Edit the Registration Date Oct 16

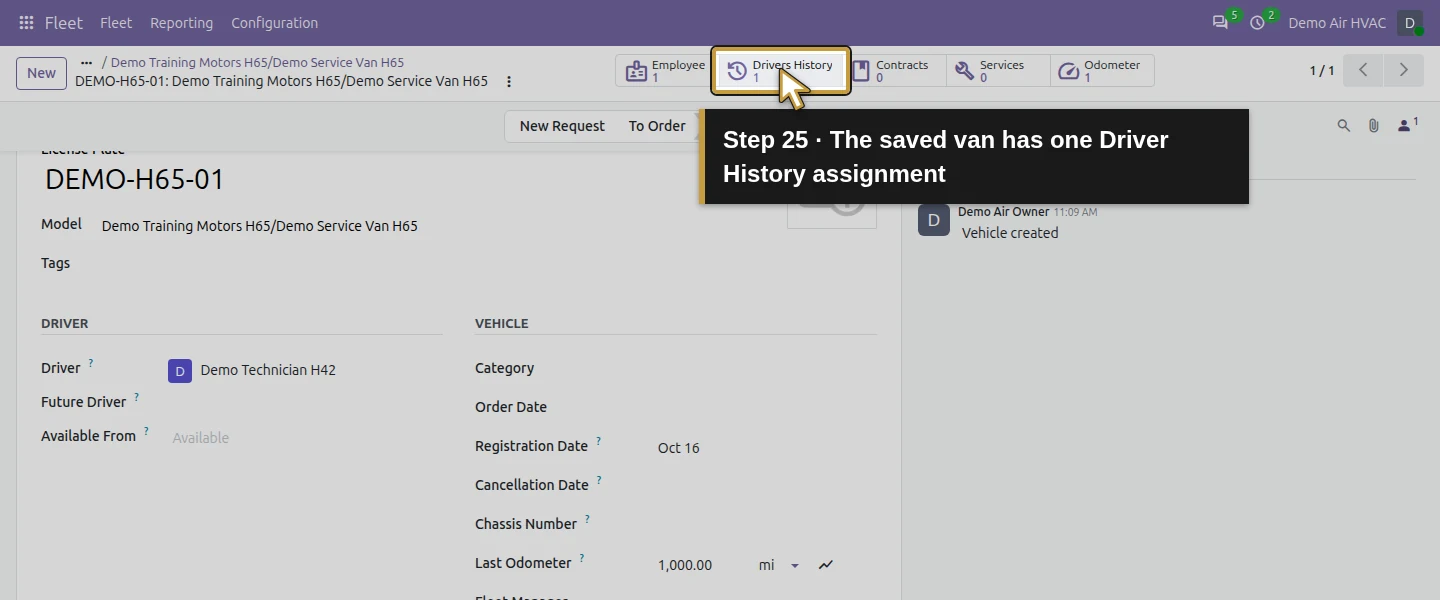click(679, 448)
